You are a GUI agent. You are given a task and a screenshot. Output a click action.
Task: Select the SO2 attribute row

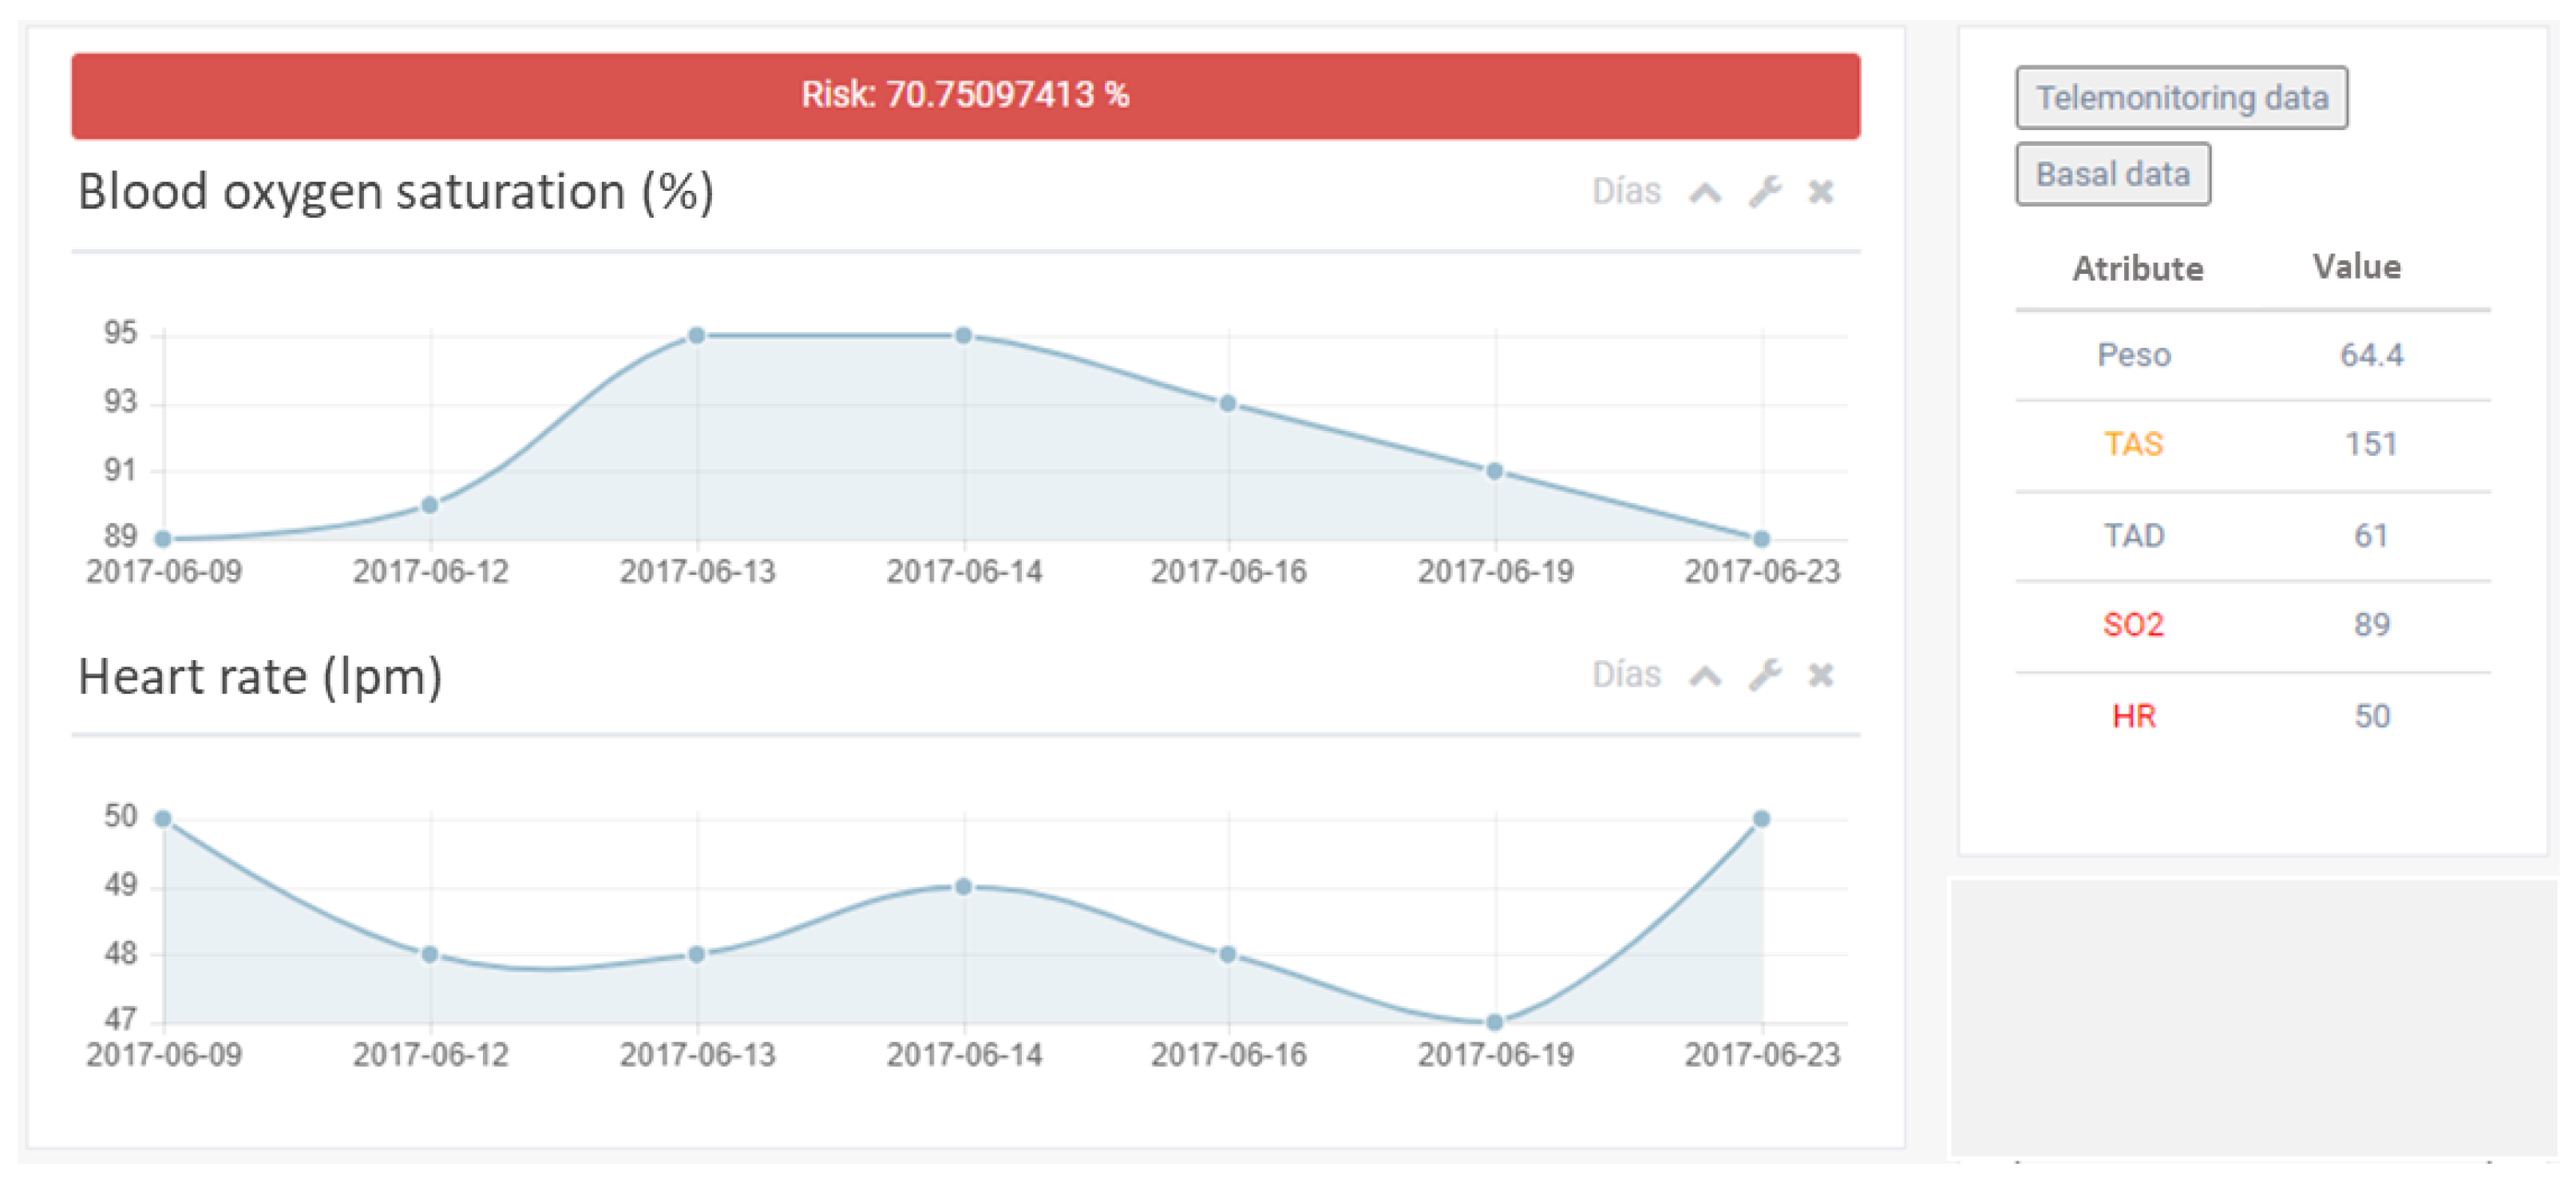[2133, 625]
